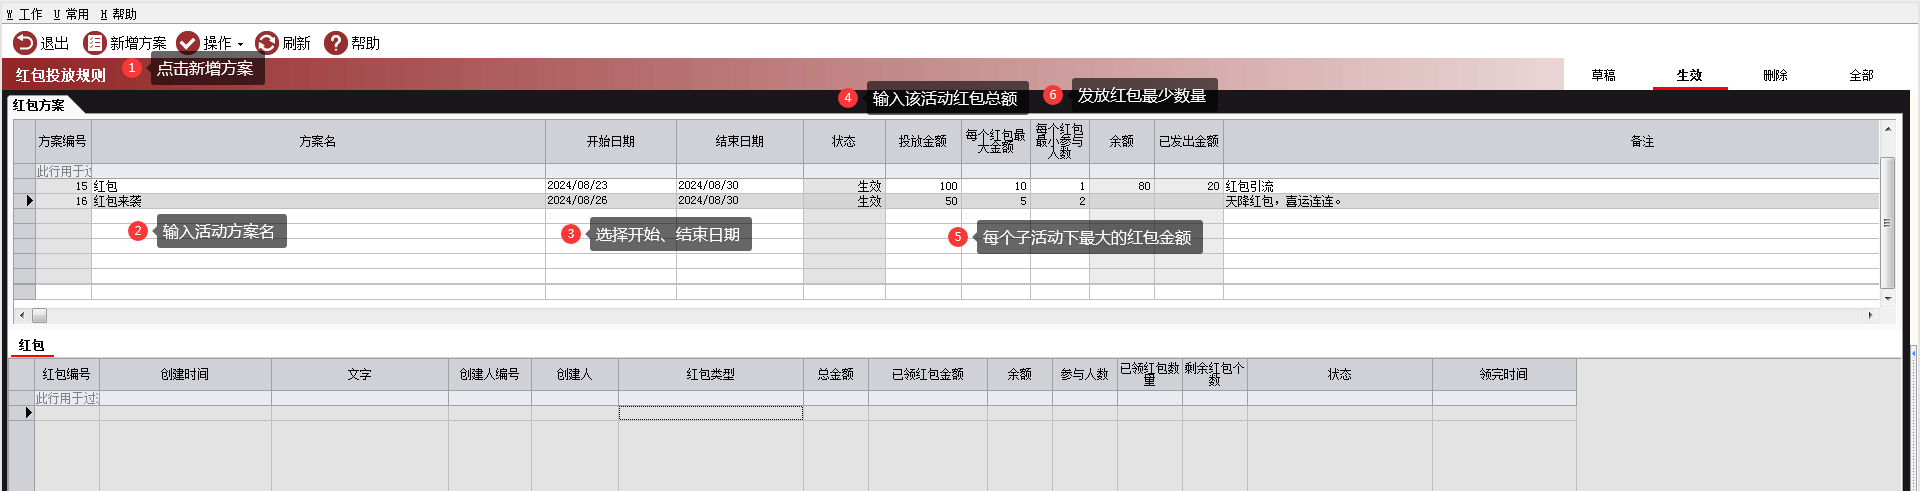Click 余额 value 80 in plan 15
Image resolution: width=1920 pixels, height=491 pixels.
(x=1122, y=186)
